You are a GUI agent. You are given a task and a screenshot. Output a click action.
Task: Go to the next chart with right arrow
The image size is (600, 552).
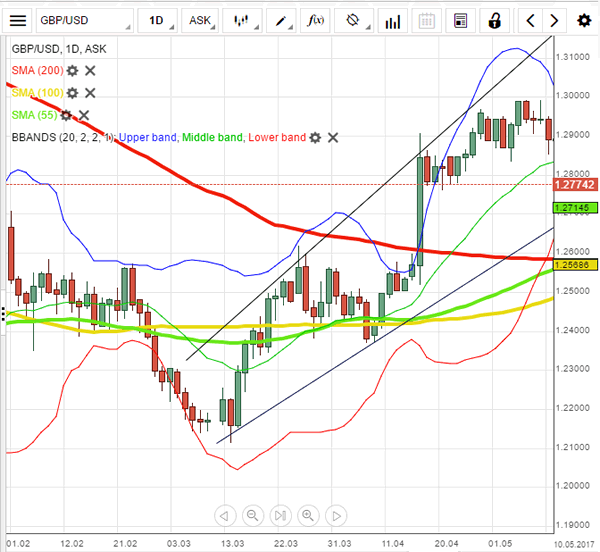pos(553,21)
